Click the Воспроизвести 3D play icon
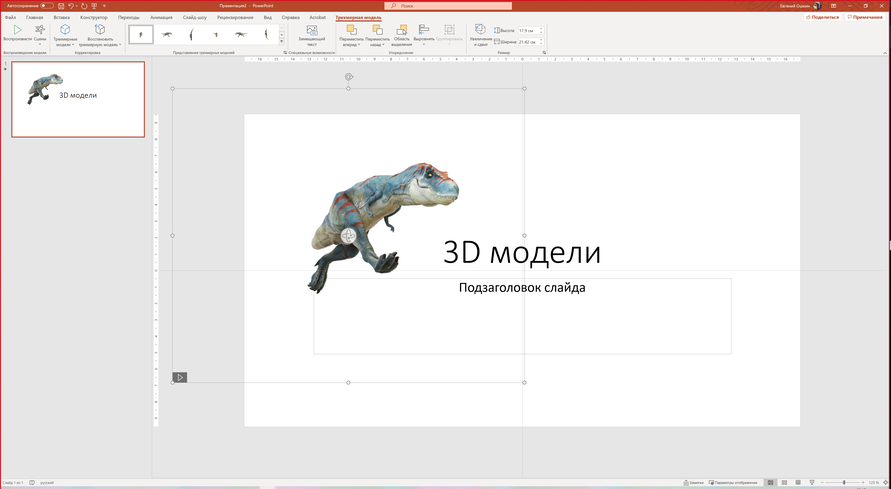The width and height of the screenshot is (891, 489). [x=16, y=31]
